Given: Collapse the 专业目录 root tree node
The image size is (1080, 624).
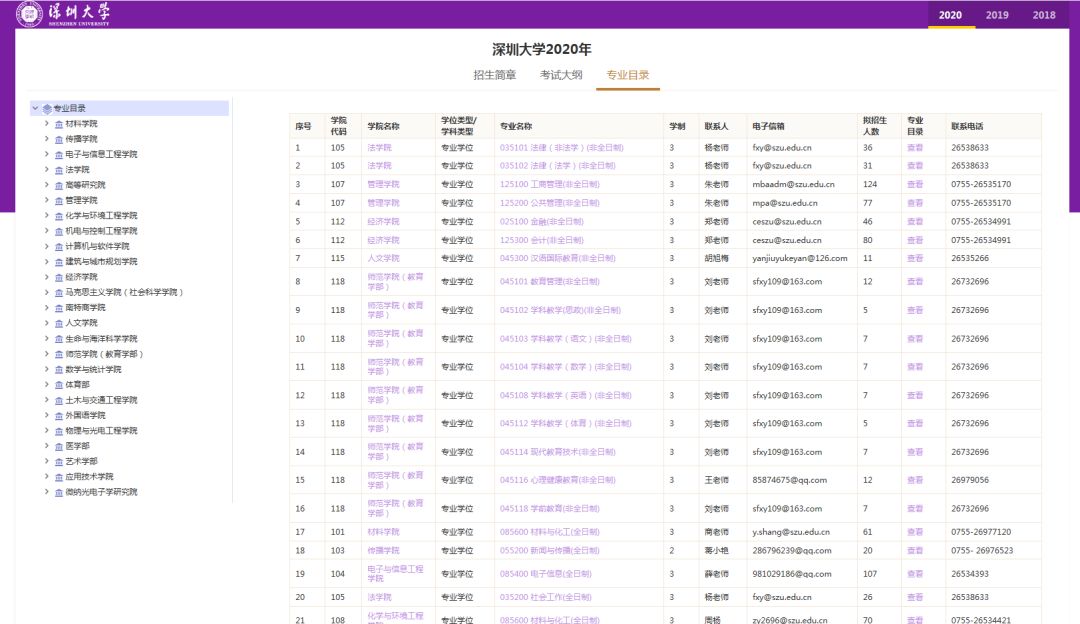Looking at the screenshot, I should point(35,108).
